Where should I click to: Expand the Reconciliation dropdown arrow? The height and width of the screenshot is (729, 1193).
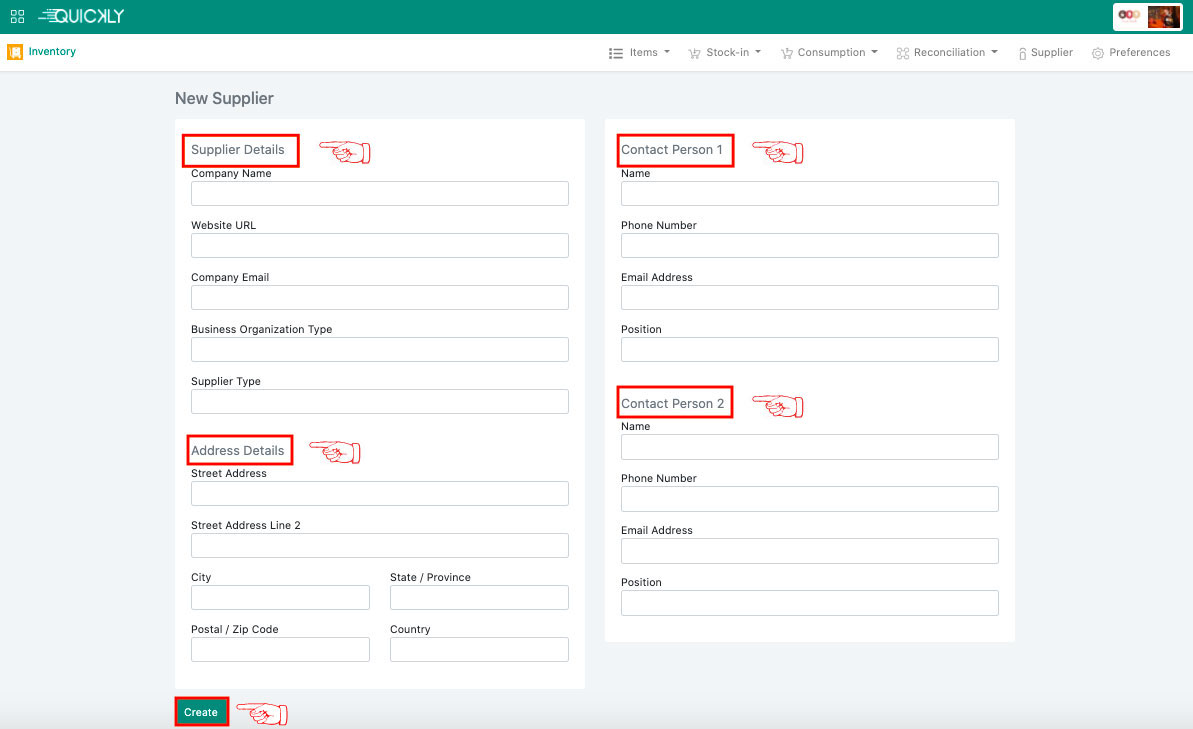click(994, 52)
